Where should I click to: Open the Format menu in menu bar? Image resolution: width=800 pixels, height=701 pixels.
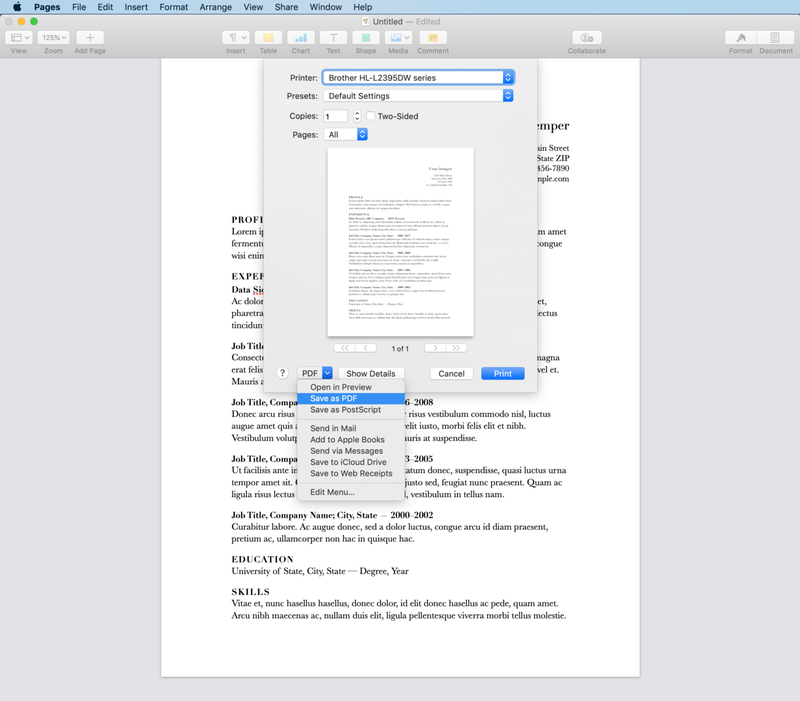(173, 7)
